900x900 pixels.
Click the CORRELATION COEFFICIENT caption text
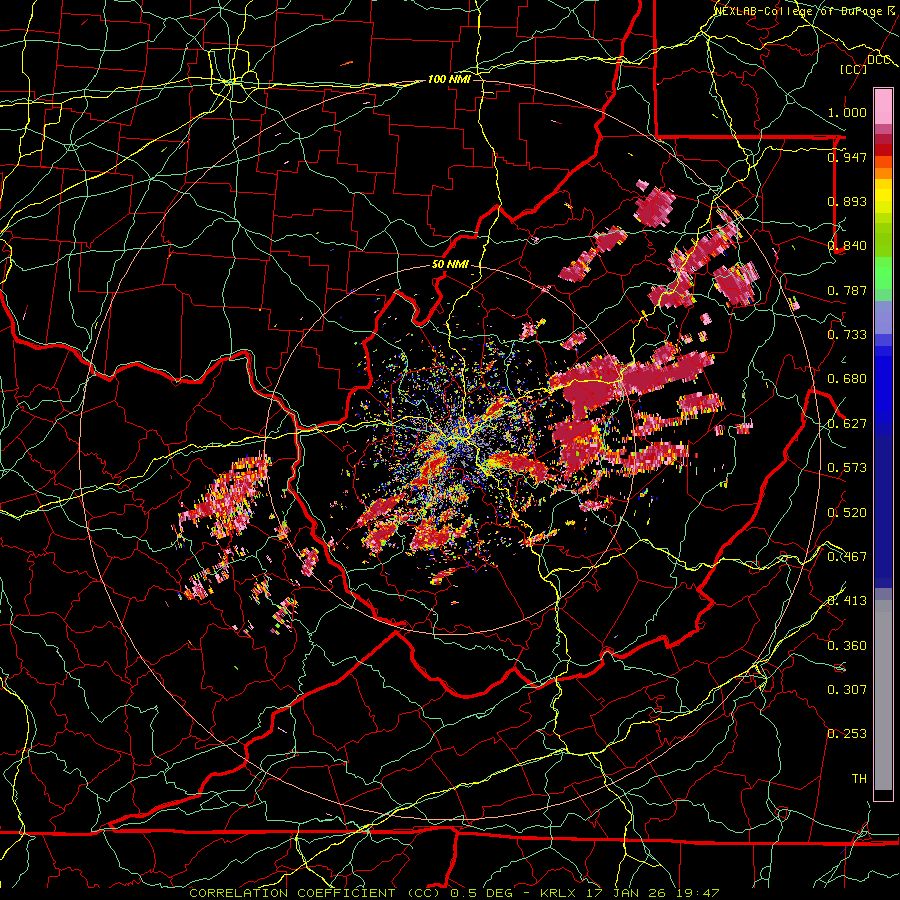(292, 893)
